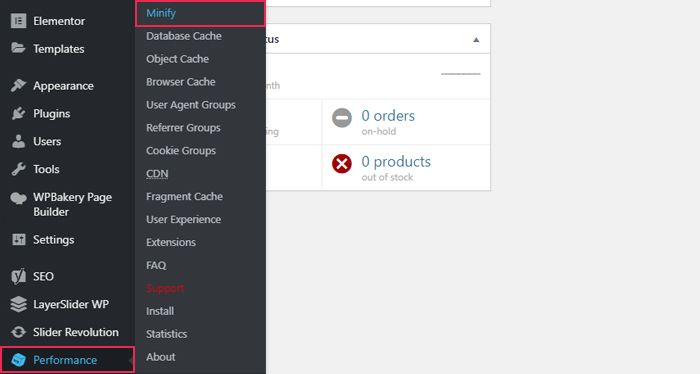
Task: Click the "0 orders" link
Action: 388,116
